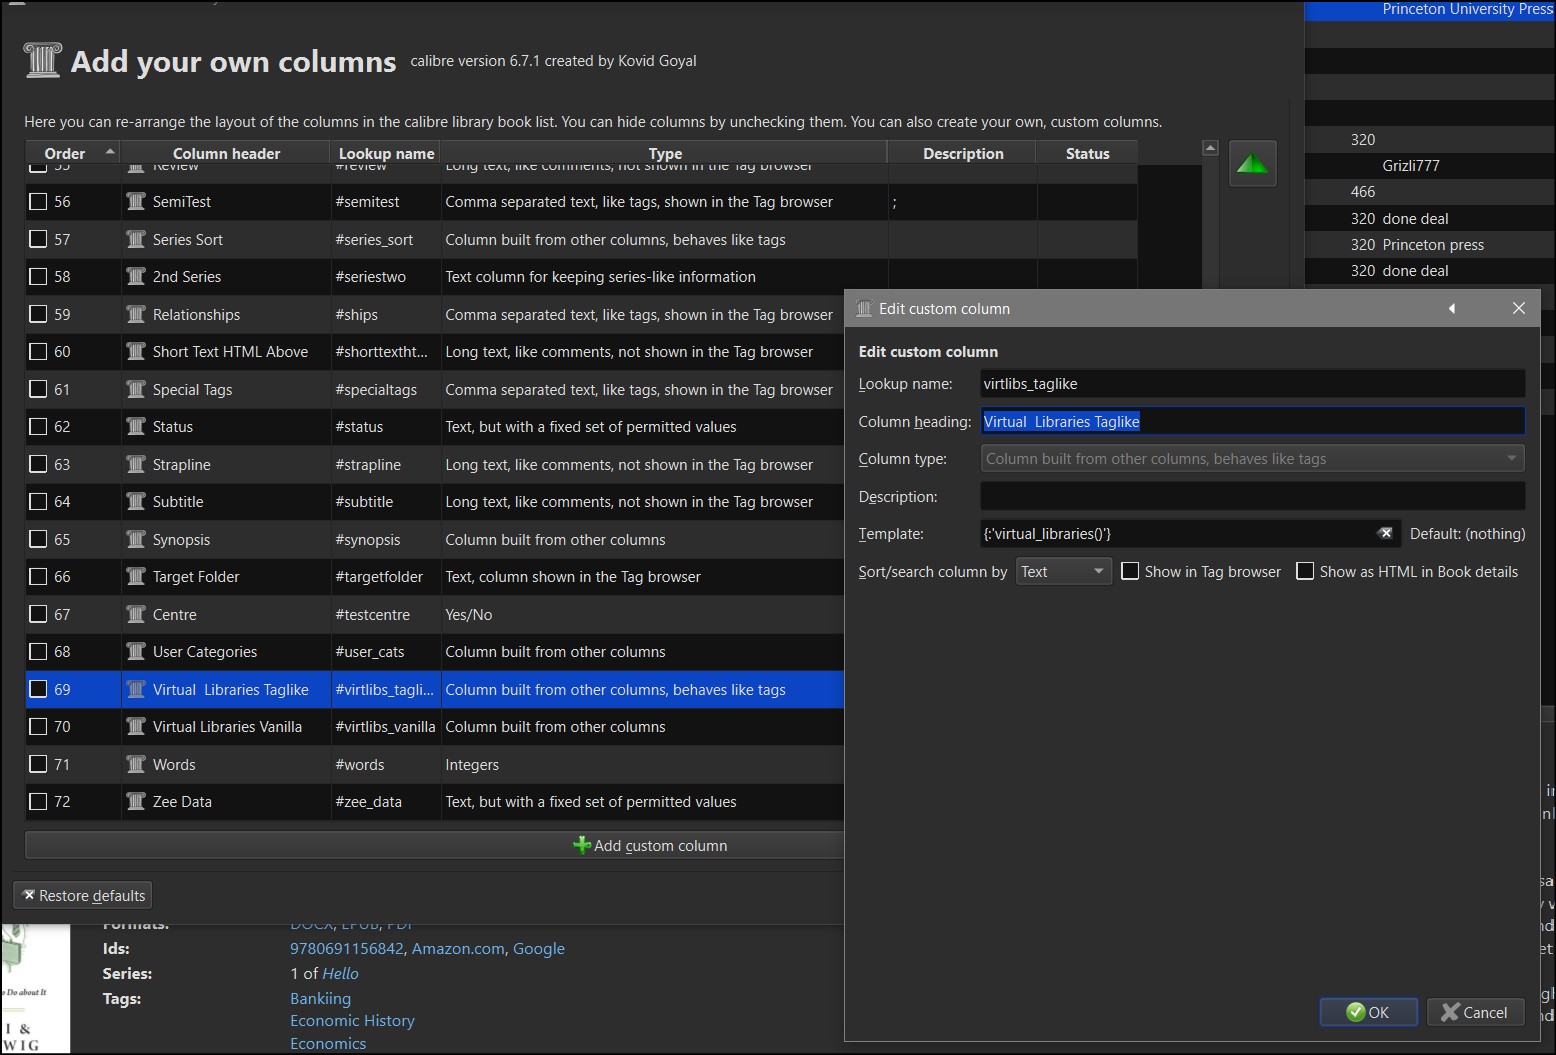Expand the Column type combo box

click(1252, 459)
